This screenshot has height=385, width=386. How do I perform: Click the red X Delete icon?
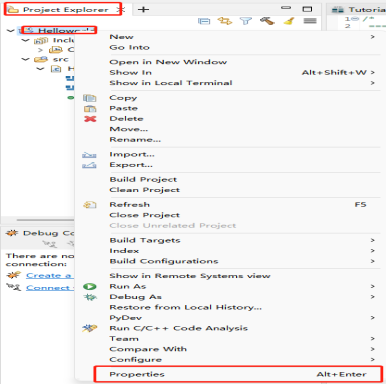pyautogui.click(x=90, y=119)
